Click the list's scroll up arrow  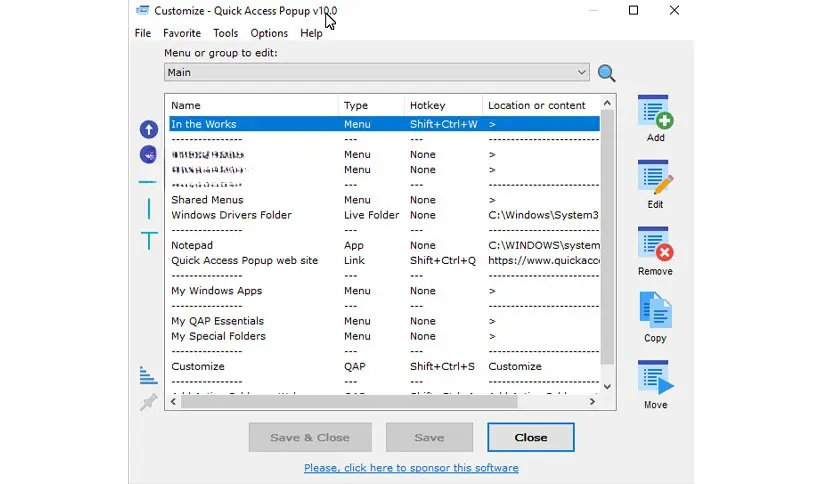coord(607,103)
